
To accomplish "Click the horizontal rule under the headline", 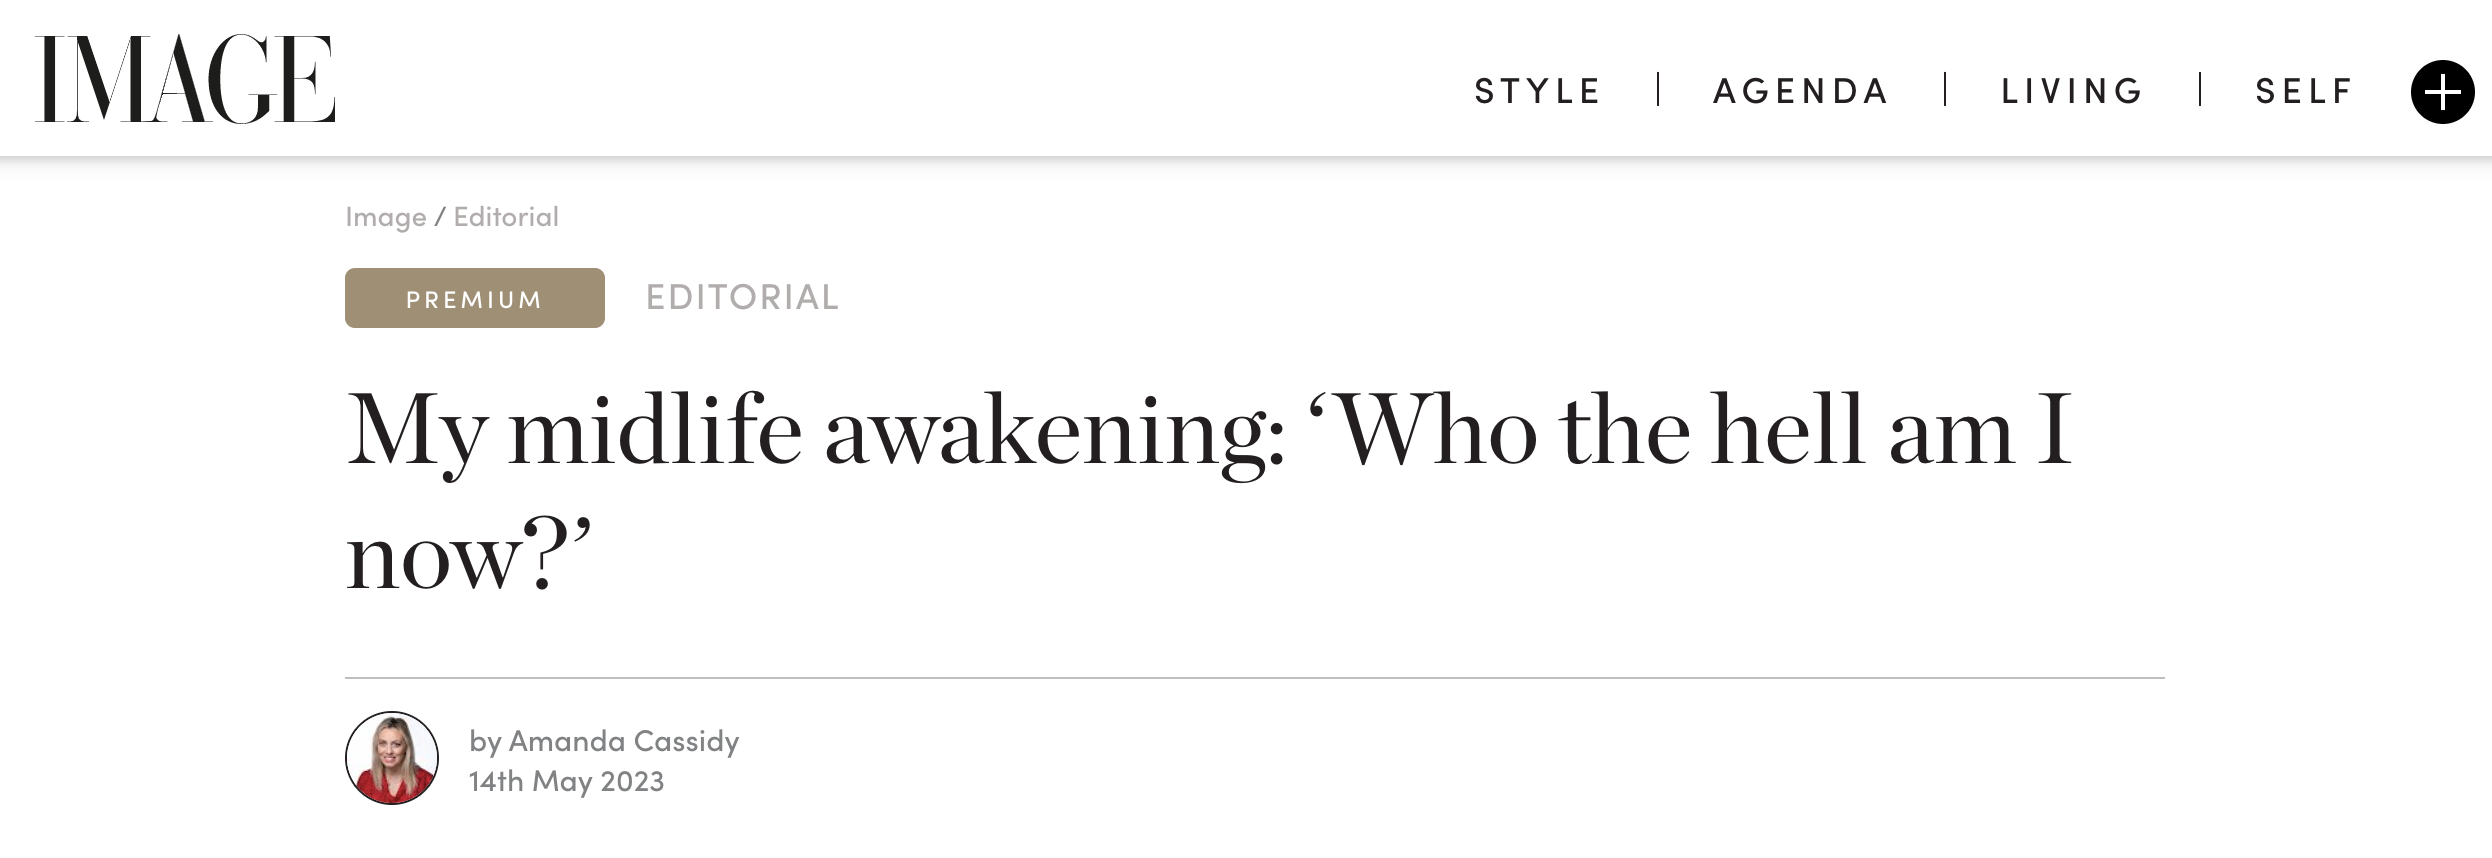I will (x=1255, y=678).
